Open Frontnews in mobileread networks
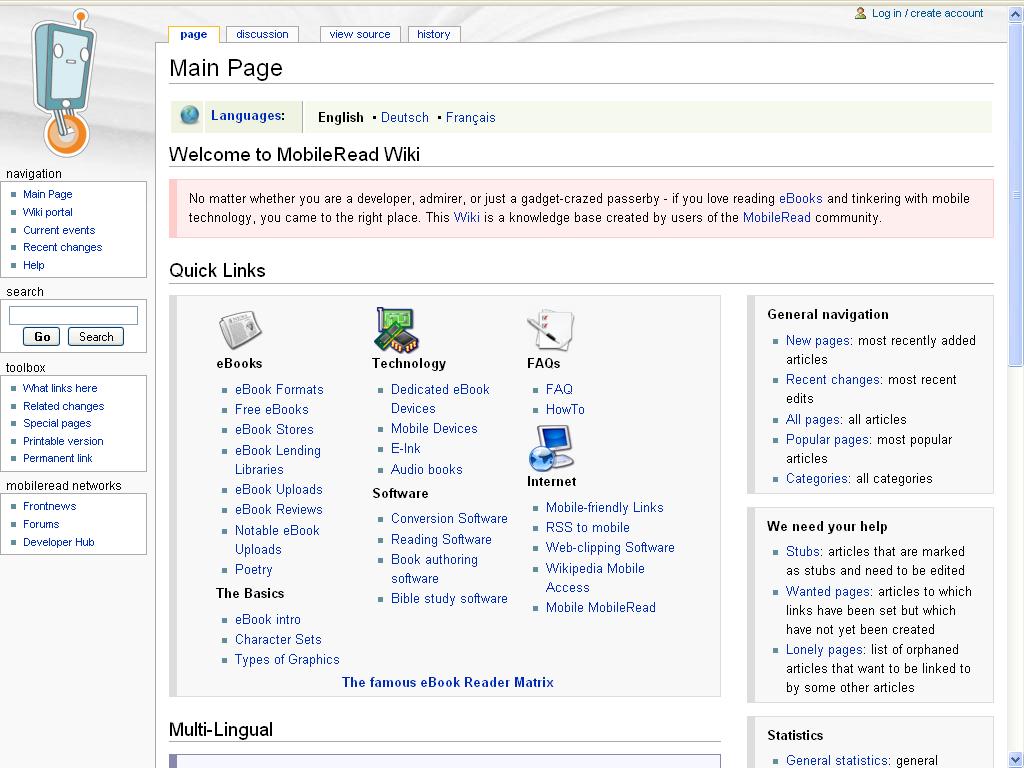 pyautogui.click(x=50, y=506)
